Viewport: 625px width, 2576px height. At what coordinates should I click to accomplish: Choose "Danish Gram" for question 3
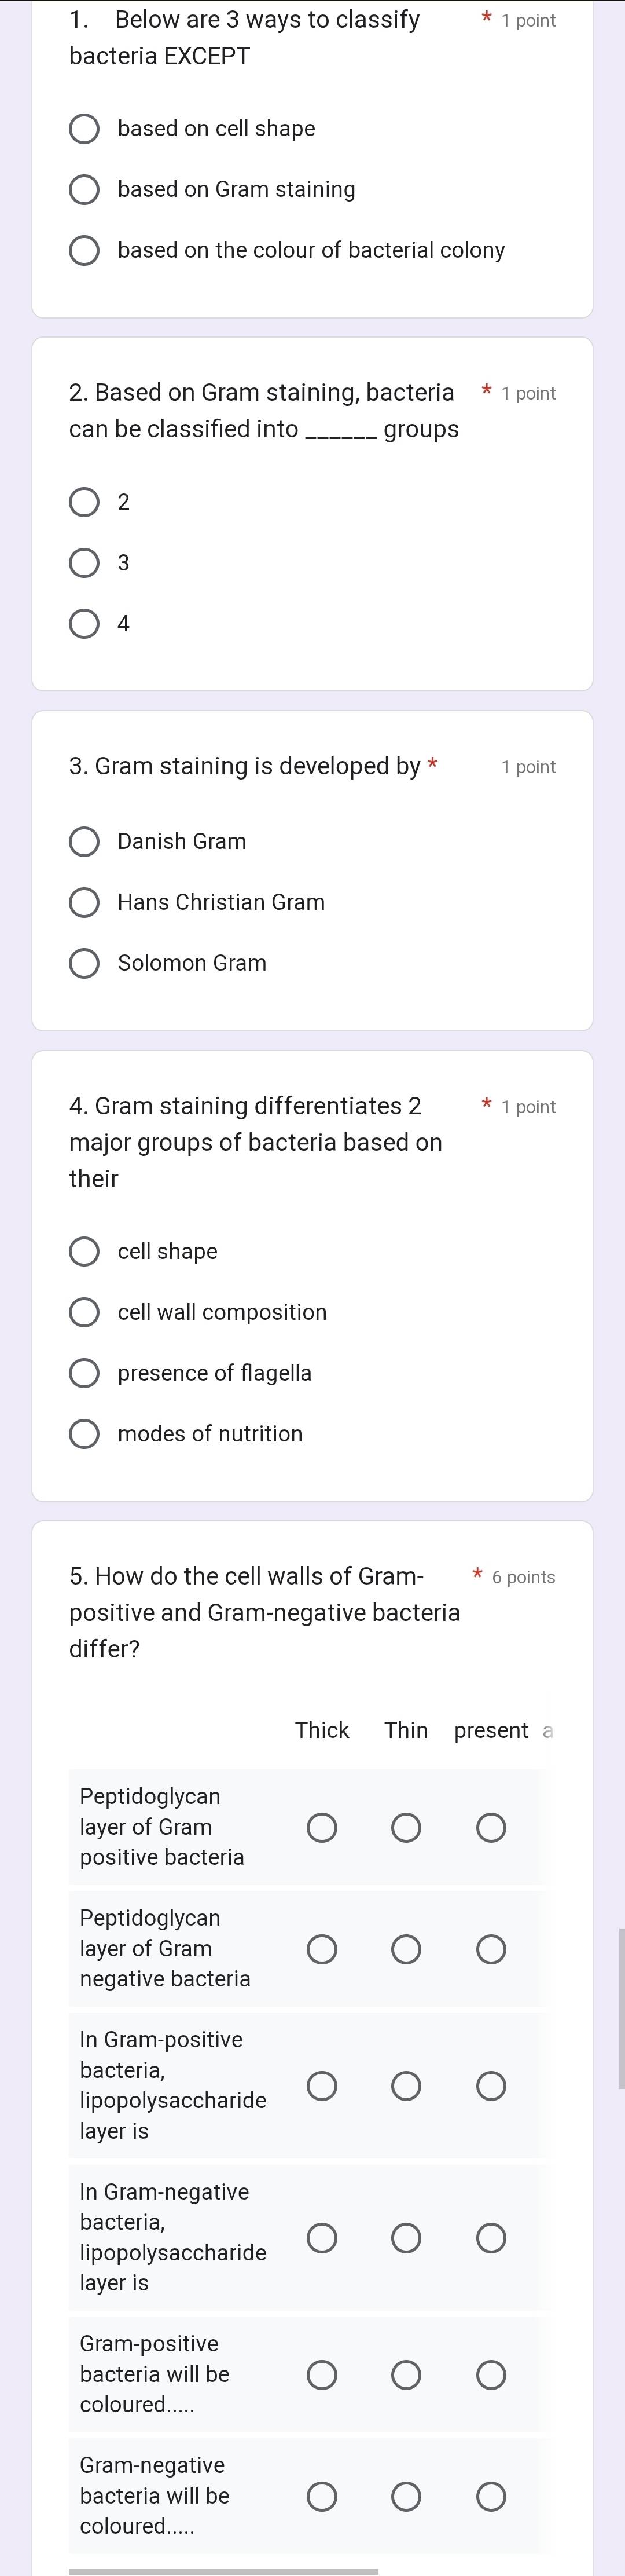point(84,842)
